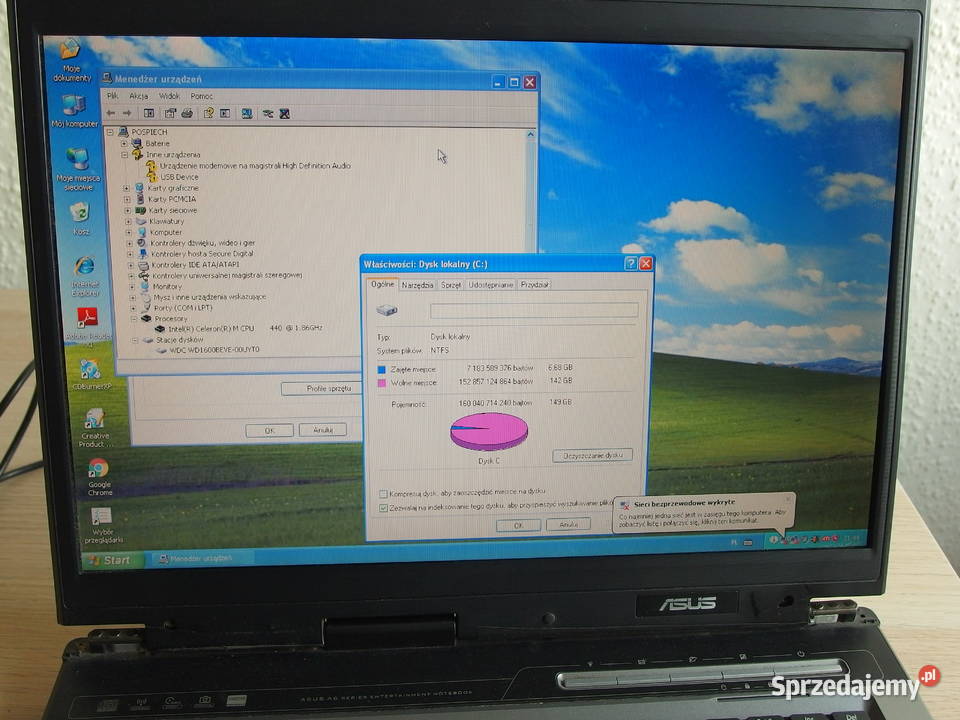Switch to the Udostępnianie tab
Viewport: 960px width, 720px height.
point(490,285)
